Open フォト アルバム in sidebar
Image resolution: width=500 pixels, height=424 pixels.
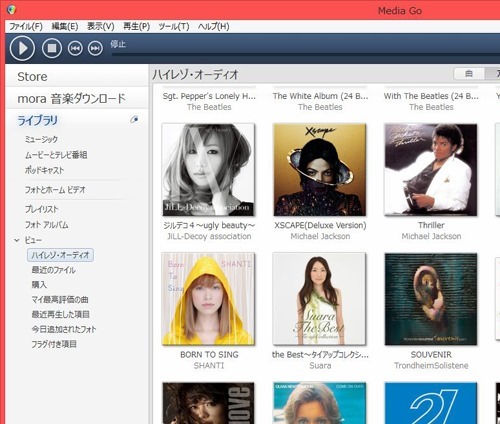[x=47, y=225]
